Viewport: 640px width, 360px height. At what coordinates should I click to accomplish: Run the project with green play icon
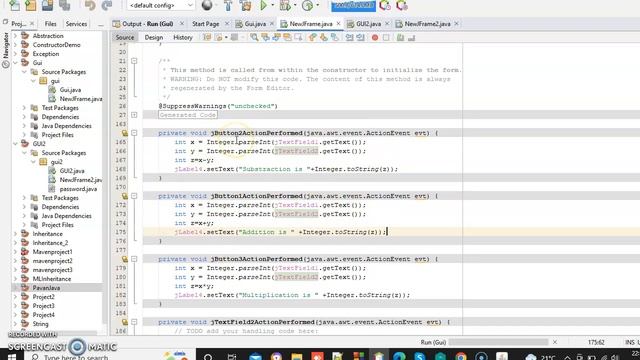tap(263, 5)
